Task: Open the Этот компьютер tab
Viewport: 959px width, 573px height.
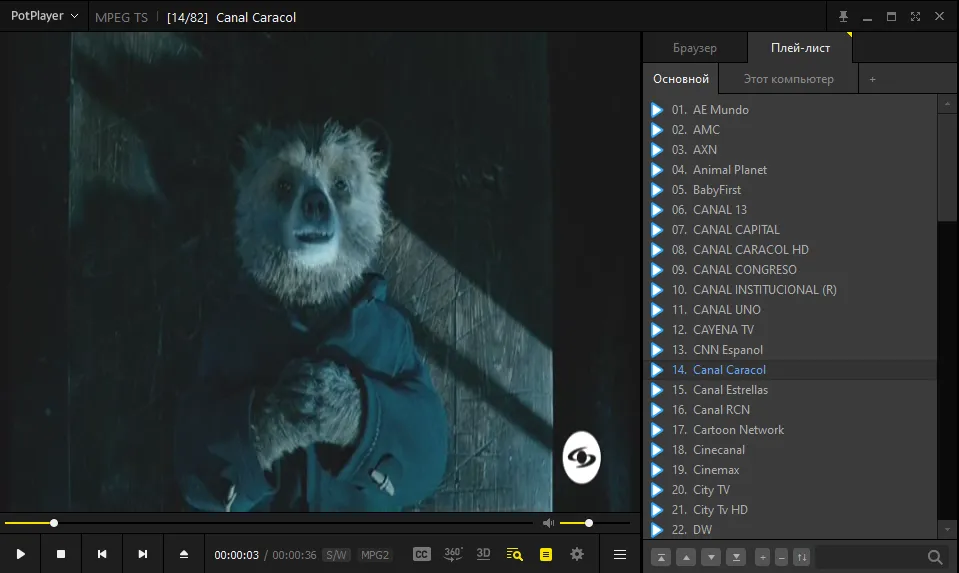Action: coord(788,79)
